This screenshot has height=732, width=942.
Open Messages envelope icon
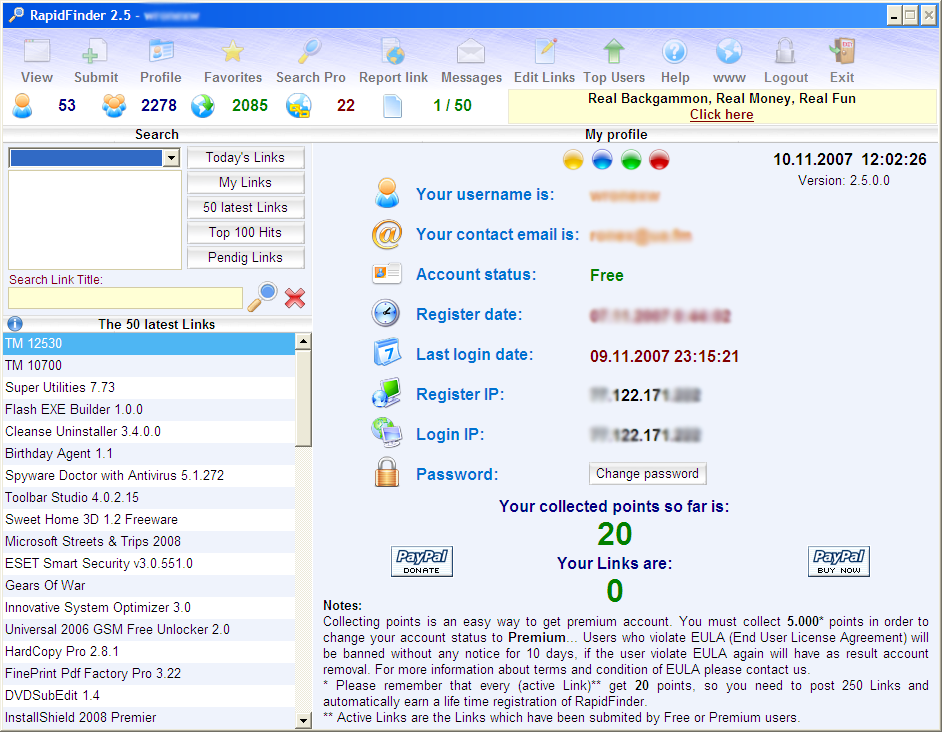[x=470, y=51]
